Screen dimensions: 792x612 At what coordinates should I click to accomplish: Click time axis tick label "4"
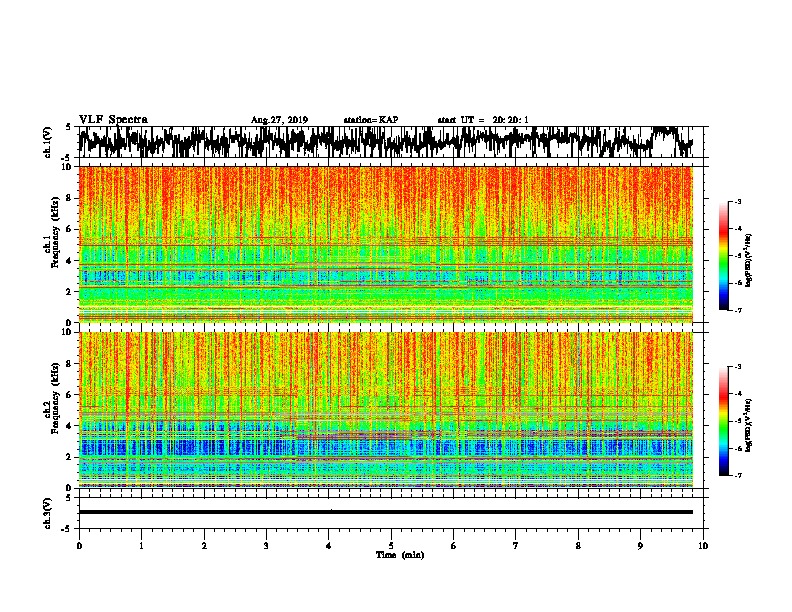coord(329,546)
